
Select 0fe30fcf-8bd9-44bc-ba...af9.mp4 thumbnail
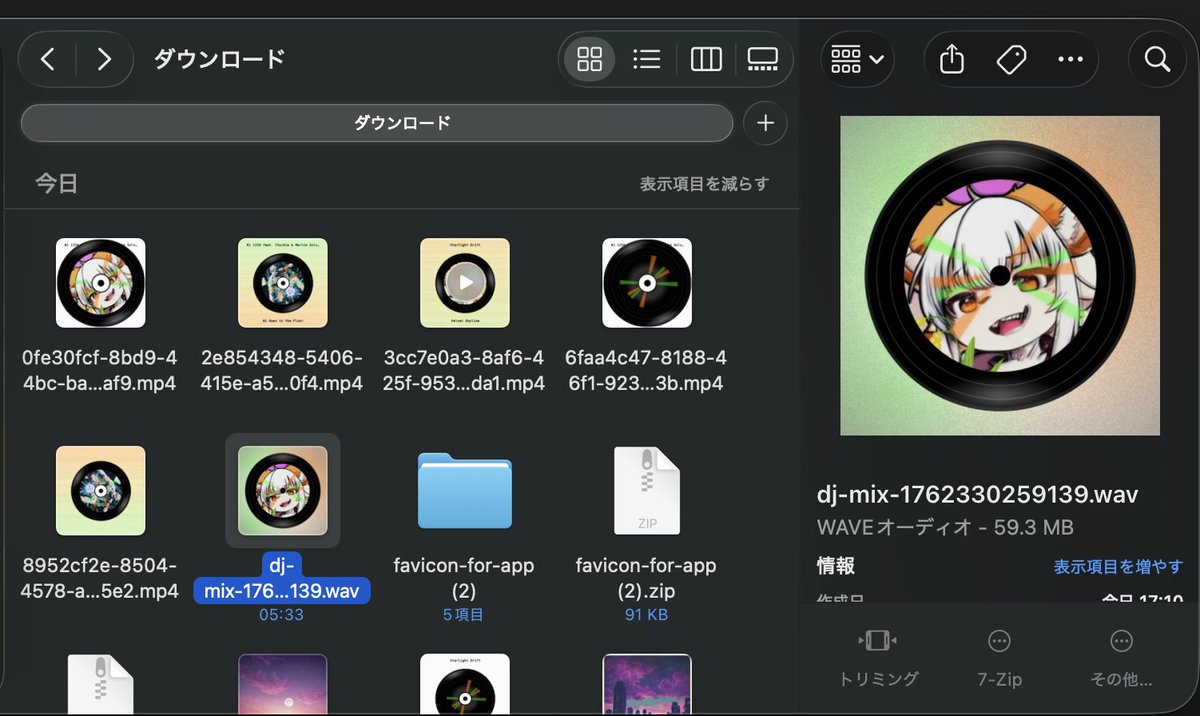tap(101, 283)
